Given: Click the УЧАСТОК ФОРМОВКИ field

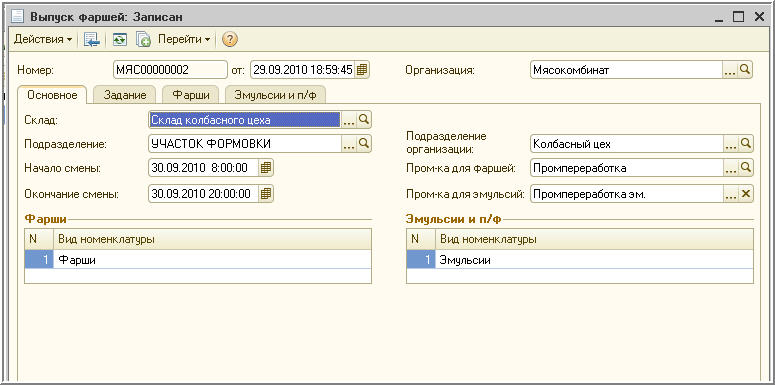Looking at the screenshot, I should [245, 144].
